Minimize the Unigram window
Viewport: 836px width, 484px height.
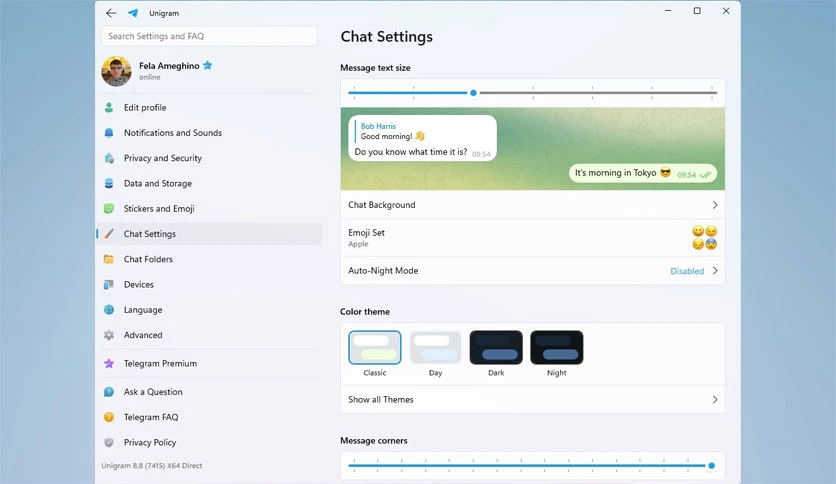pyautogui.click(x=668, y=11)
